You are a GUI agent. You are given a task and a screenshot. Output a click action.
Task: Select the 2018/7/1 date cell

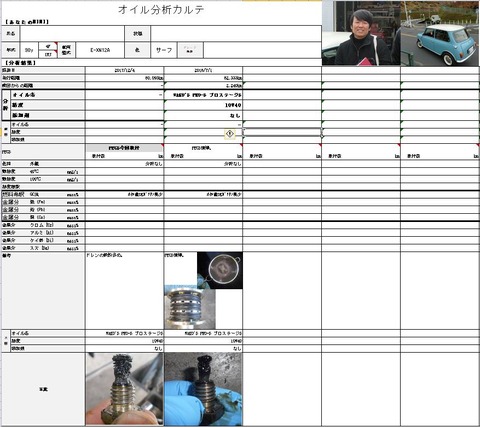pyautogui.click(x=203, y=71)
